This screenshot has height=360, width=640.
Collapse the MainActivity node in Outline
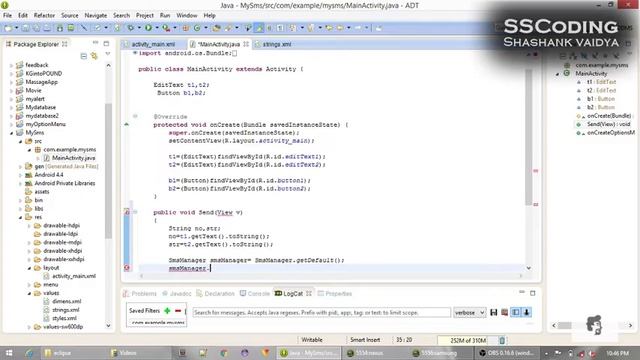click(558, 73)
